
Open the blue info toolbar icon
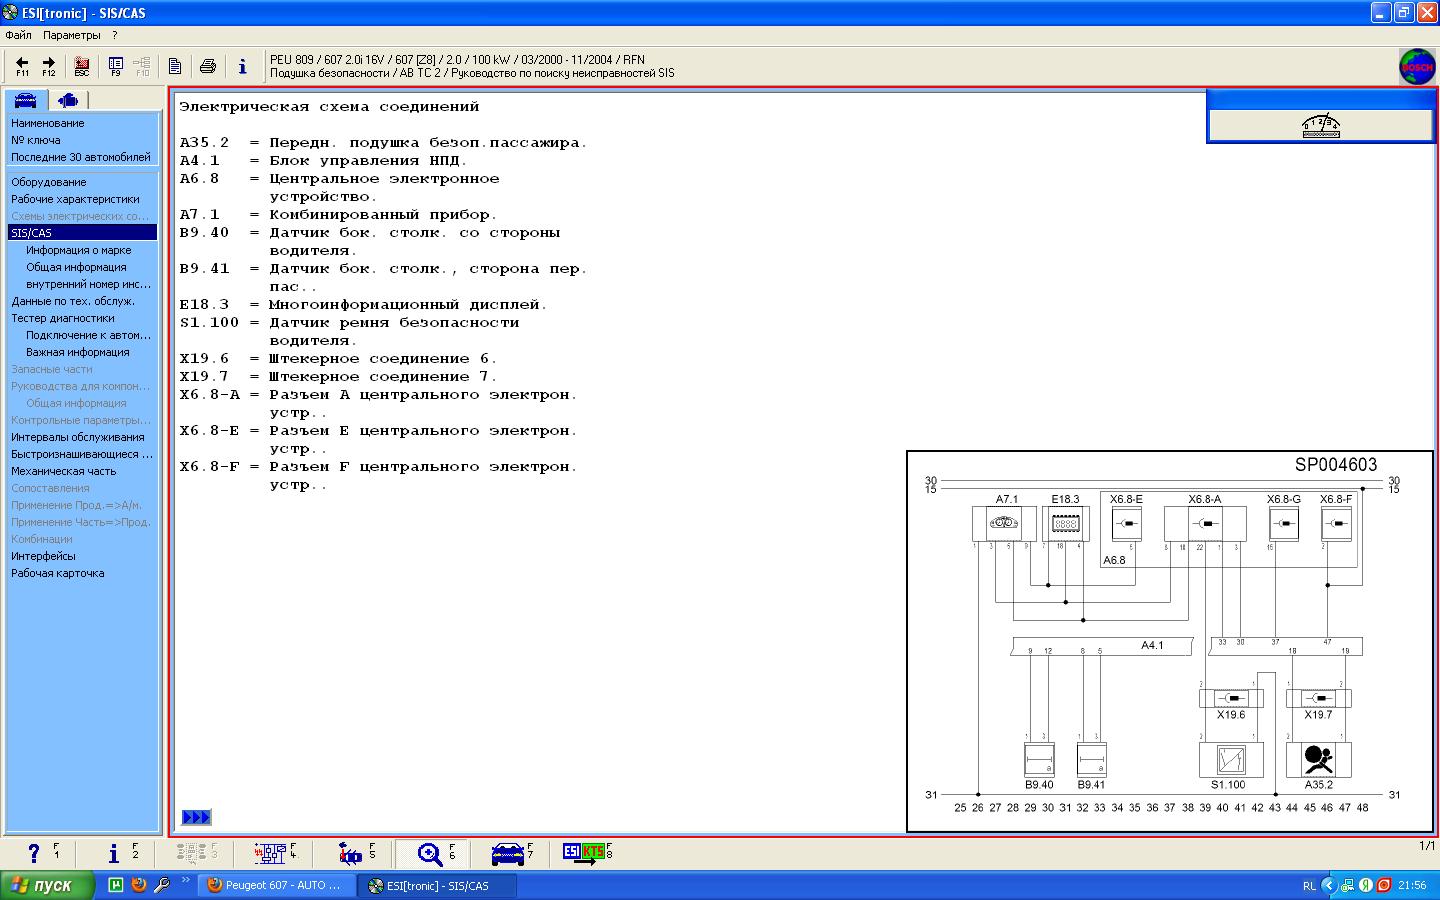point(242,66)
